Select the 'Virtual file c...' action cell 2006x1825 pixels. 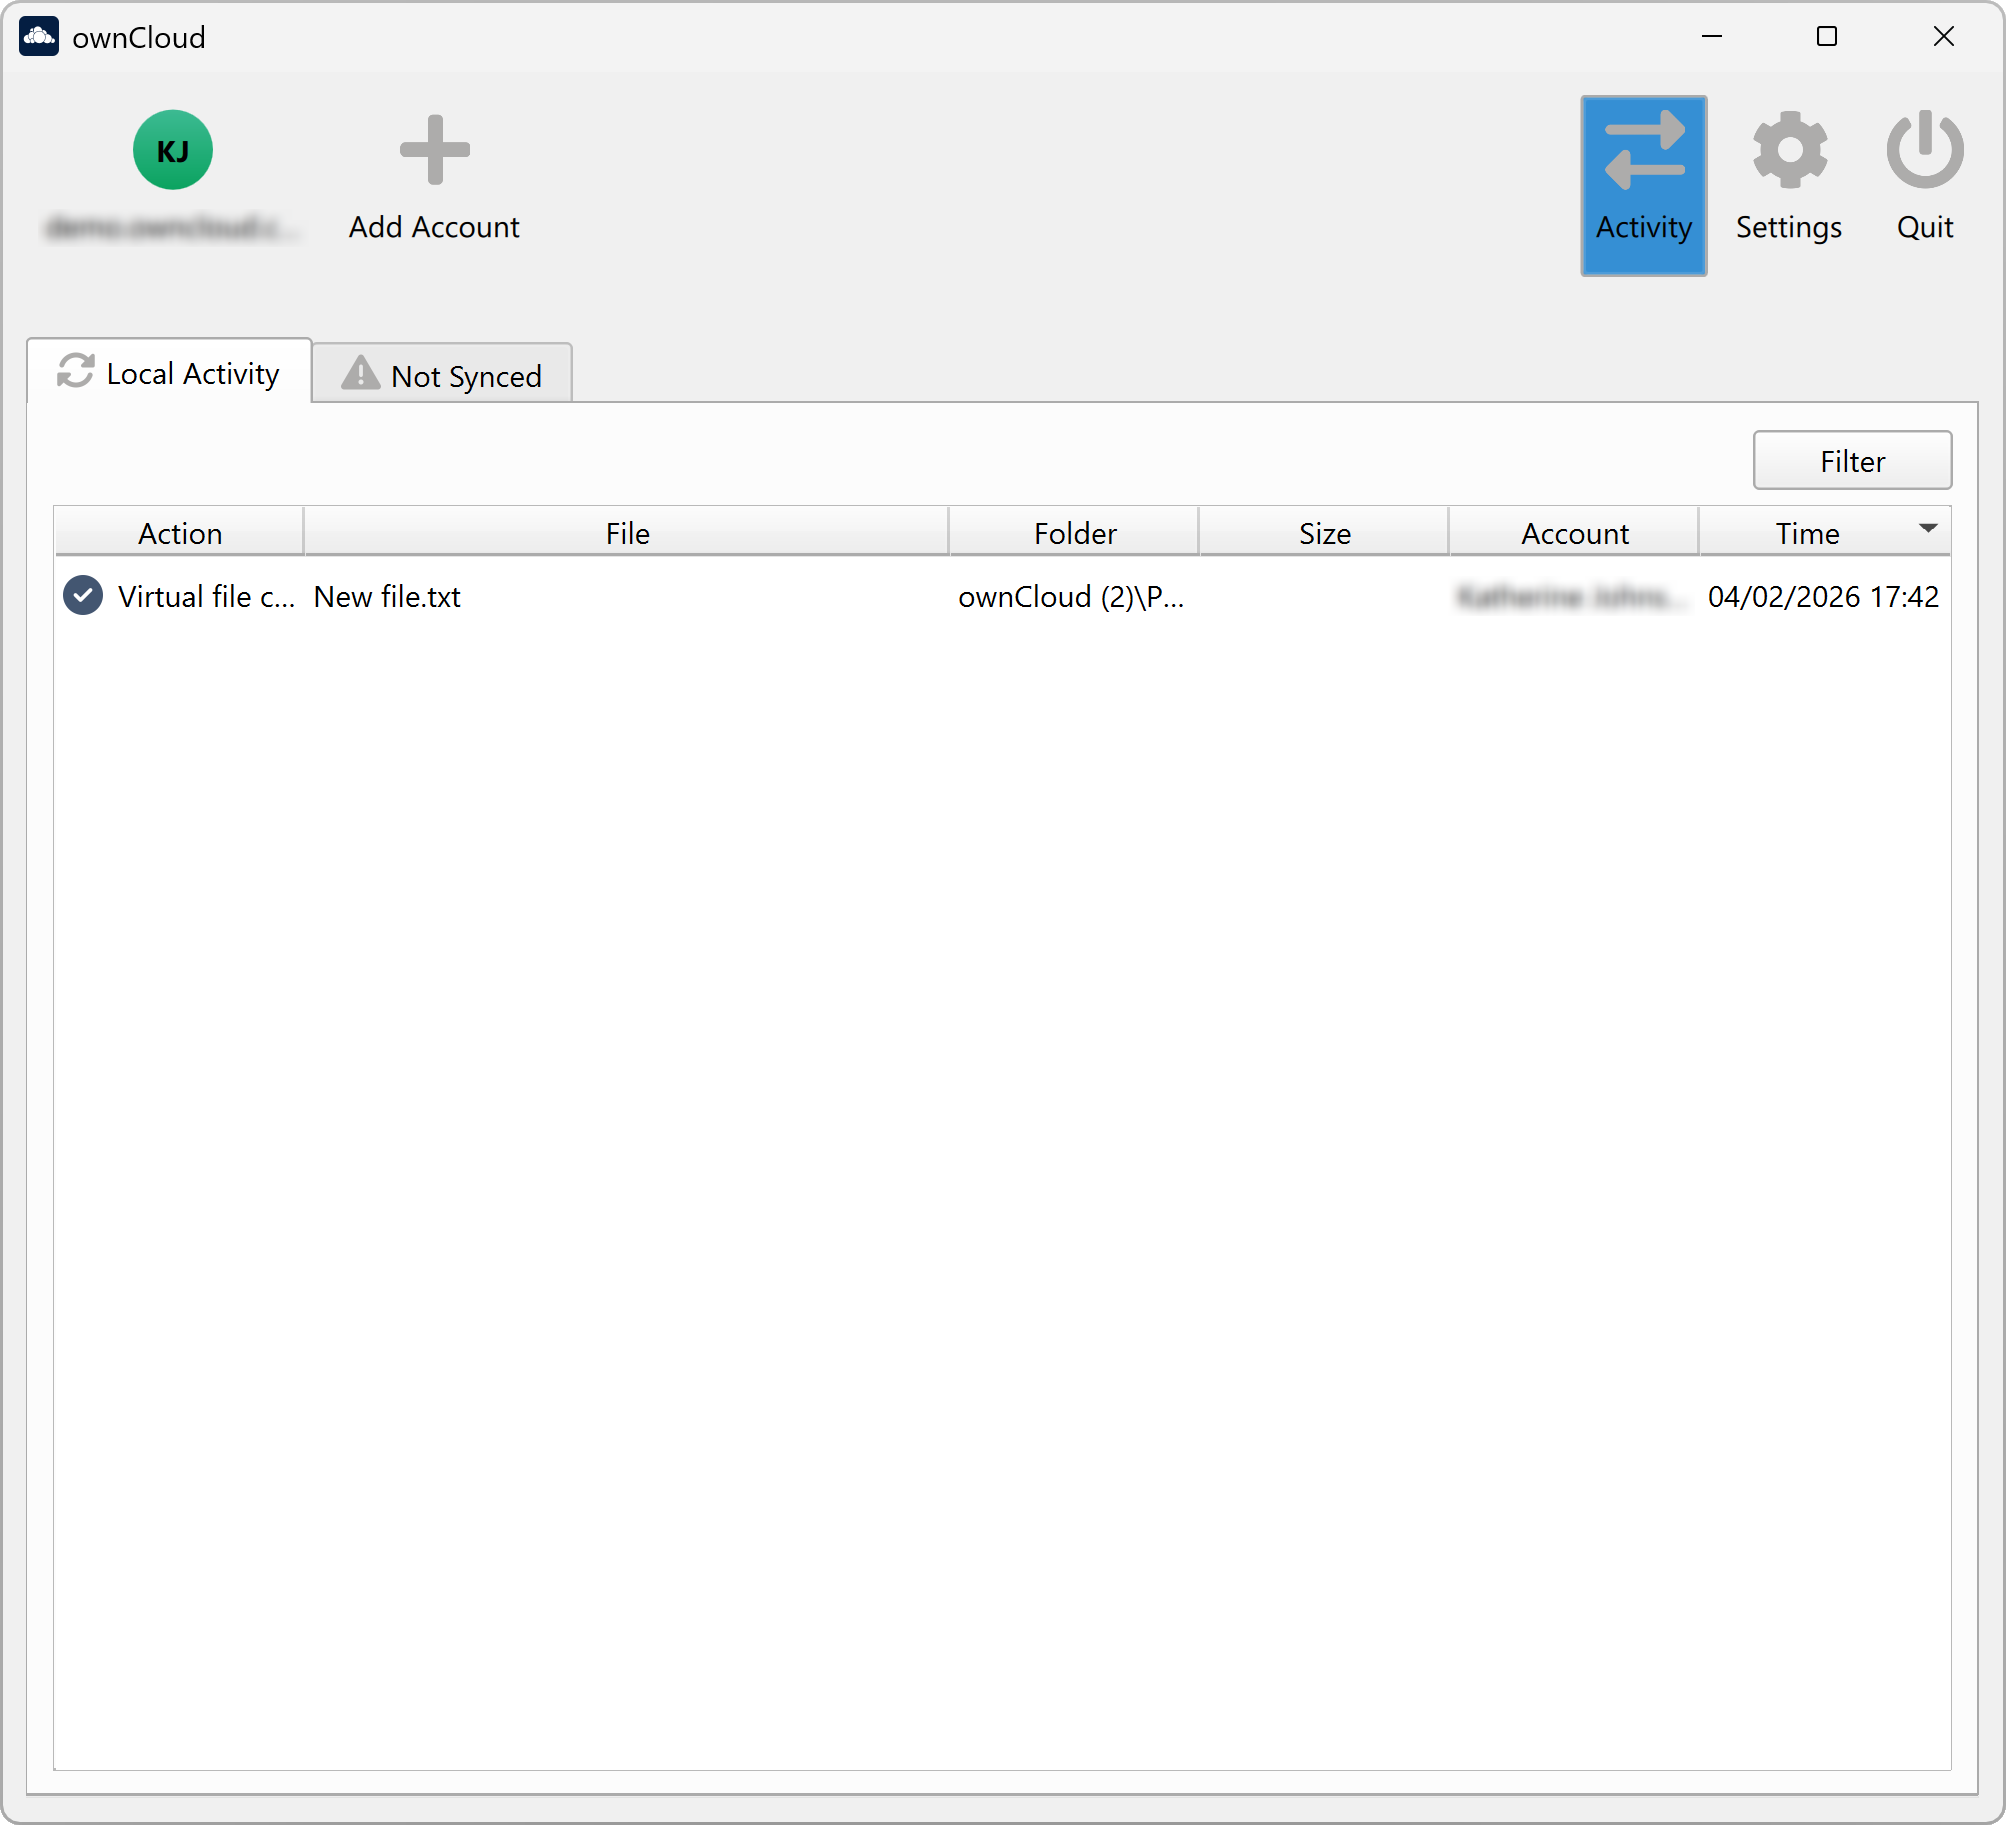coord(206,596)
